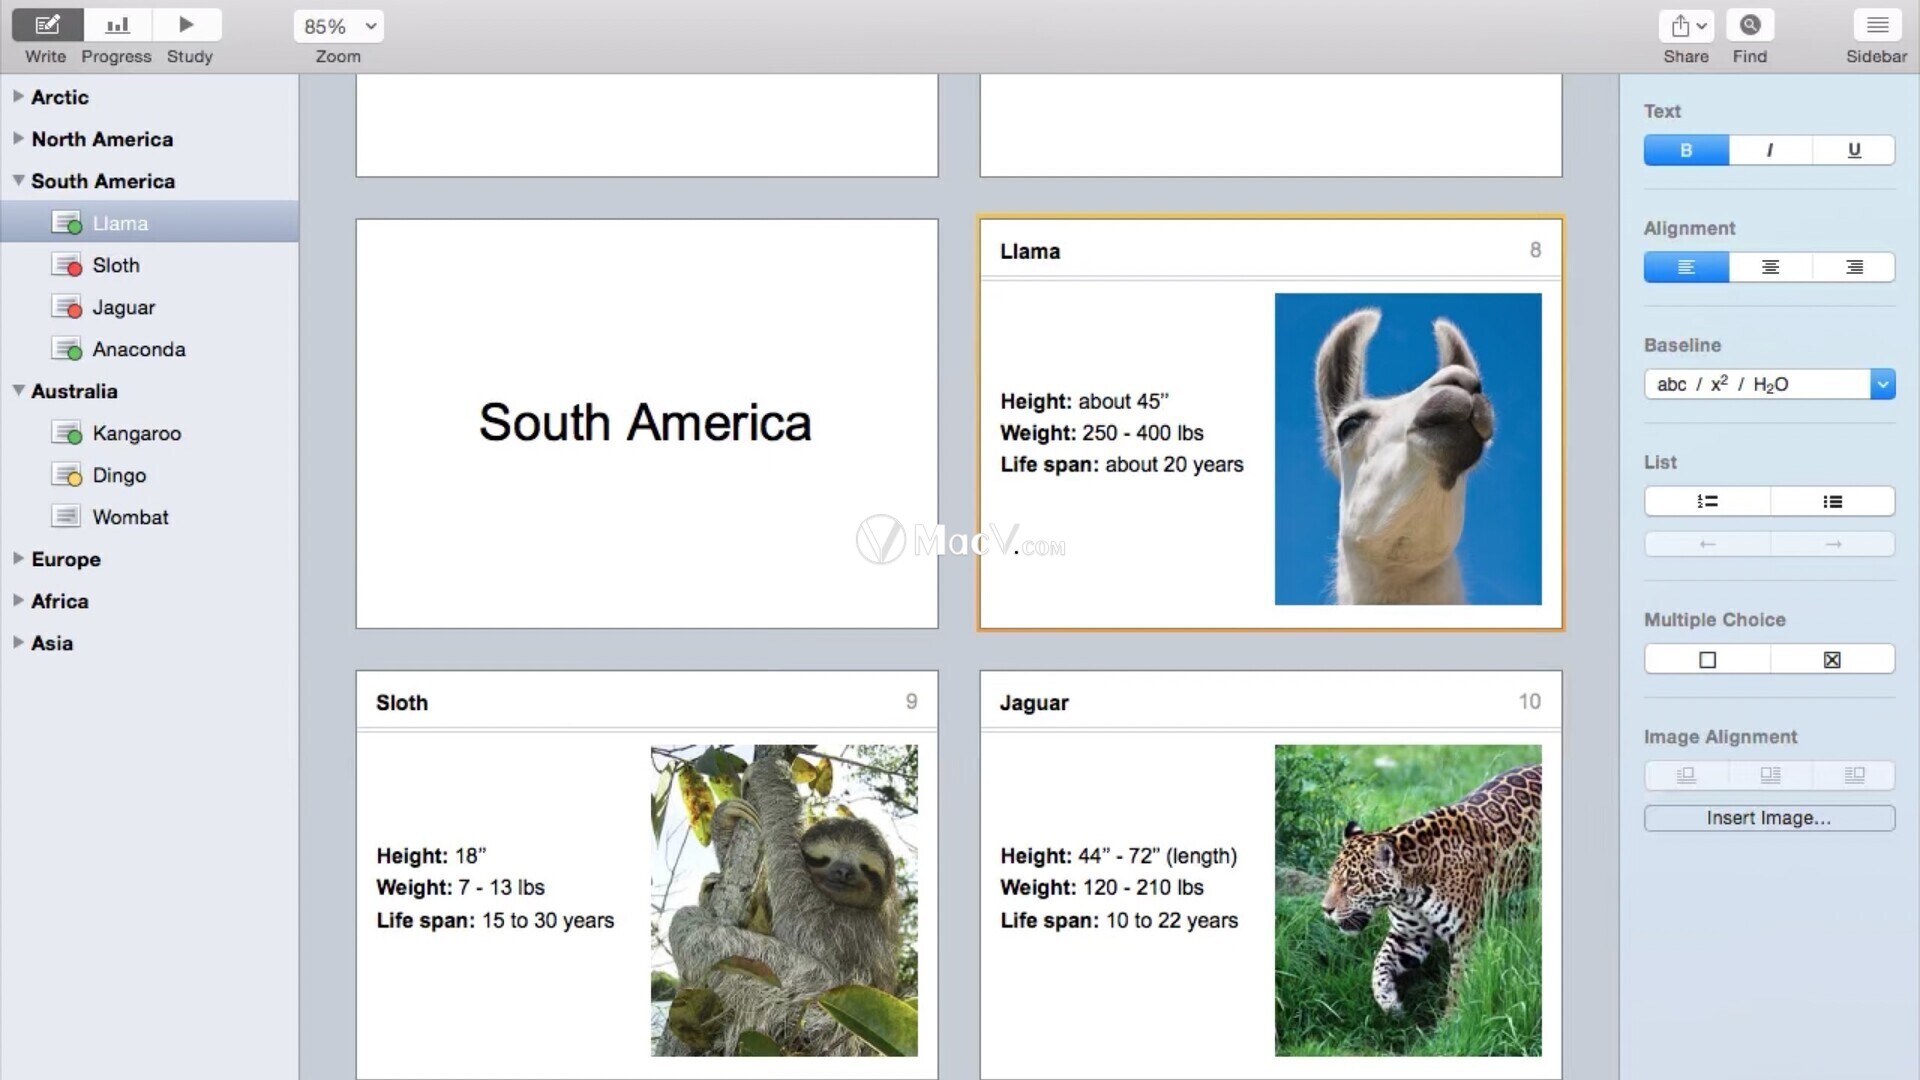
Task: Click the numbered list icon
Action: pos(1706,500)
